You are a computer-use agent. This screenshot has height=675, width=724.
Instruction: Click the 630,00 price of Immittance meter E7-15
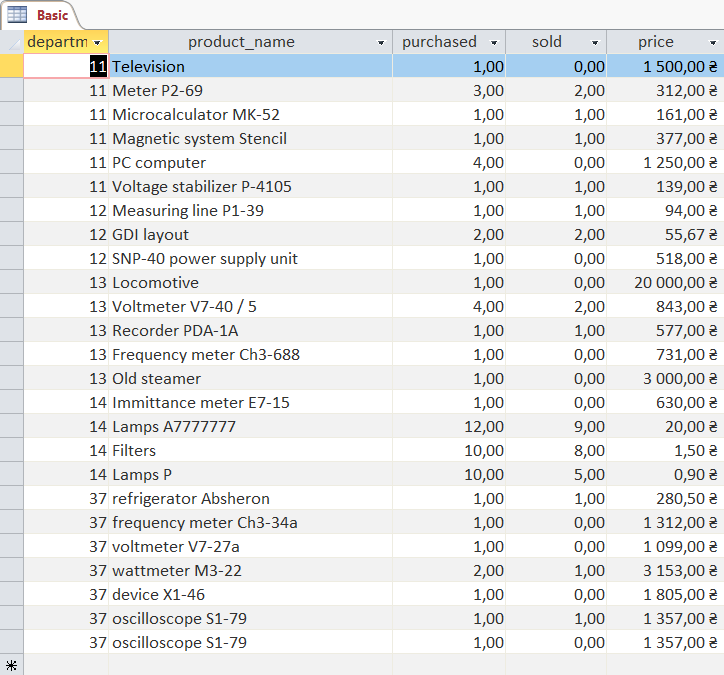(x=665, y=402)
